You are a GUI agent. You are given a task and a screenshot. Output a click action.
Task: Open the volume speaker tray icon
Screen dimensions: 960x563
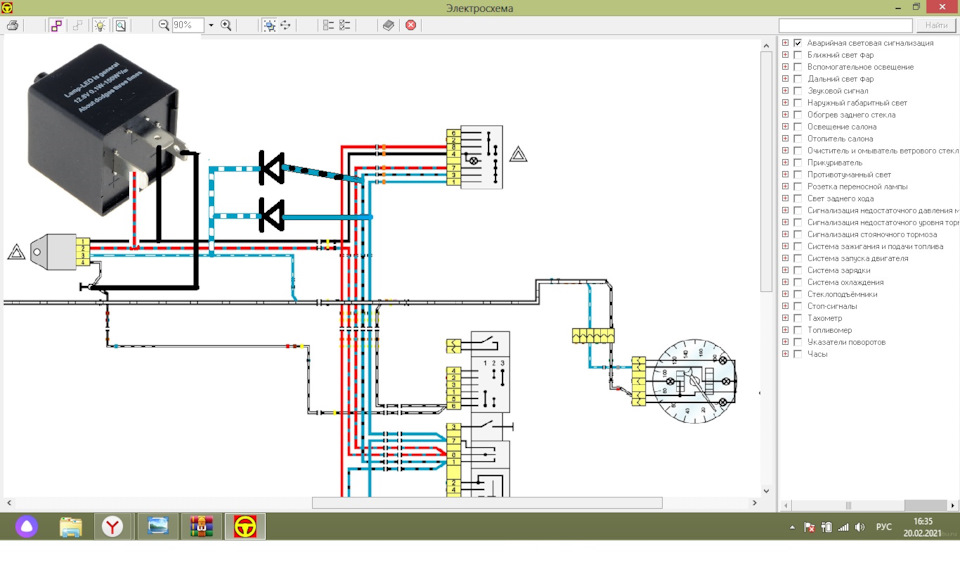(860, 527)
